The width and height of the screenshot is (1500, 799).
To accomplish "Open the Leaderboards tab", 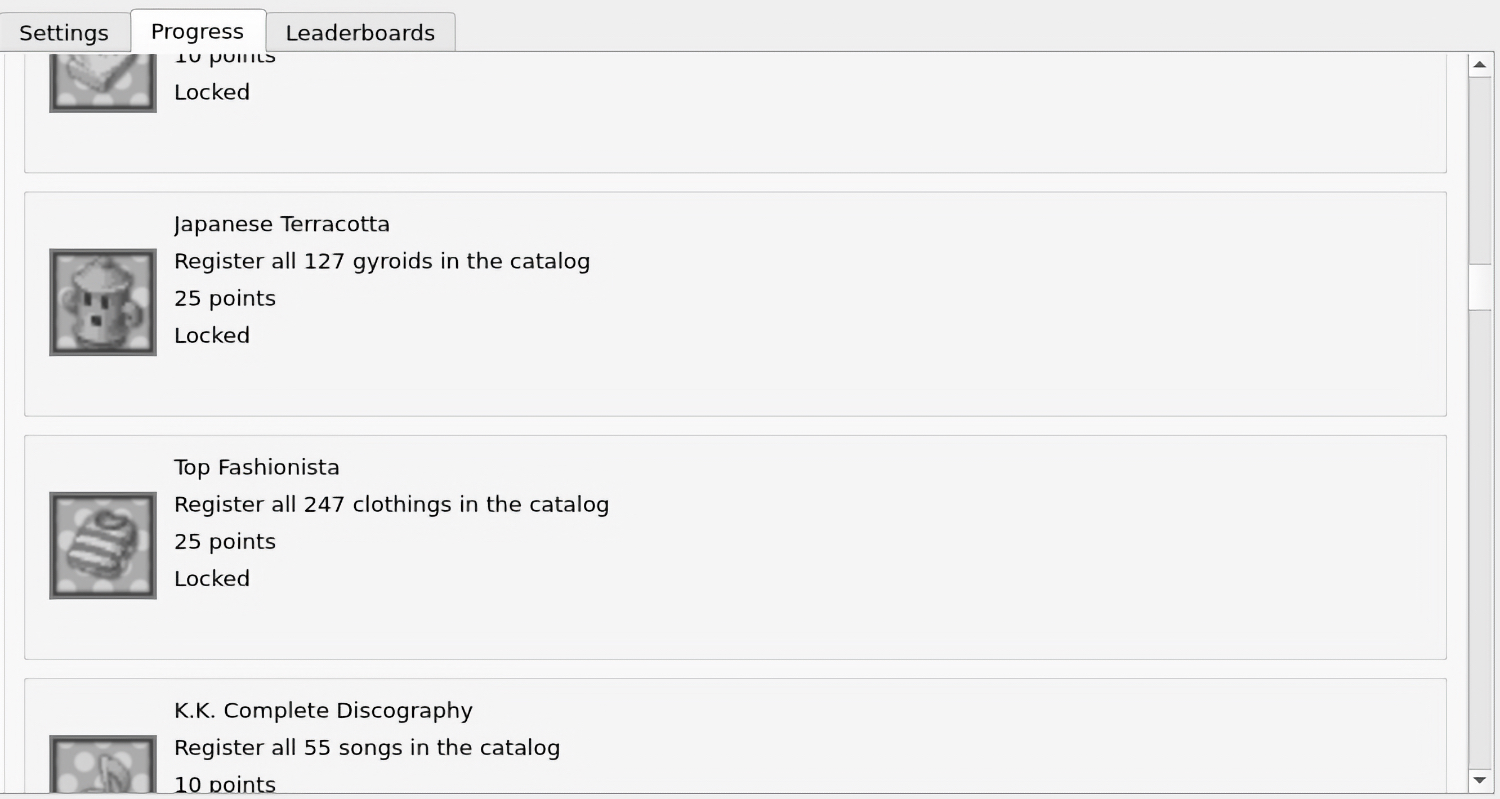I will [360, 32].
